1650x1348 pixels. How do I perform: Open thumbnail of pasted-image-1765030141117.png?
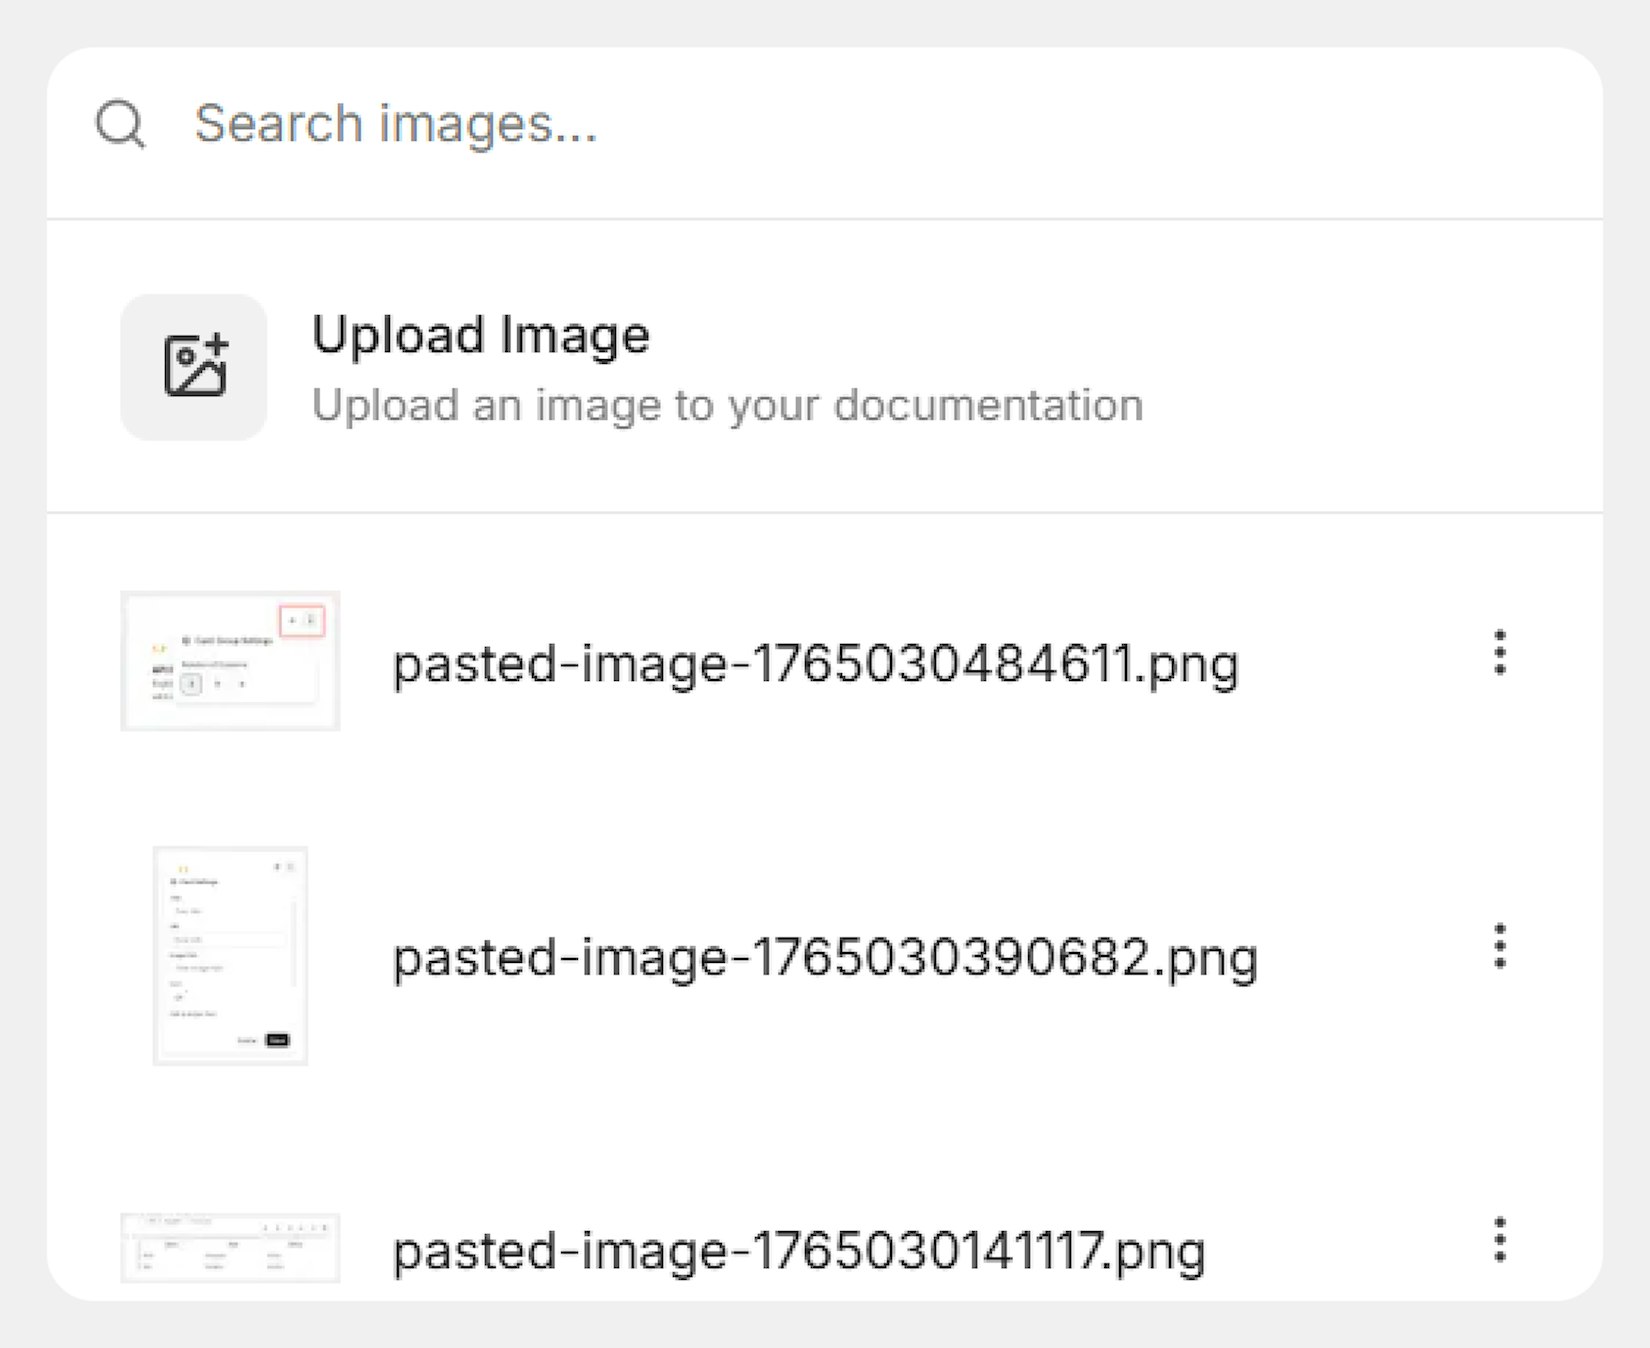[x=230, y=1248]
